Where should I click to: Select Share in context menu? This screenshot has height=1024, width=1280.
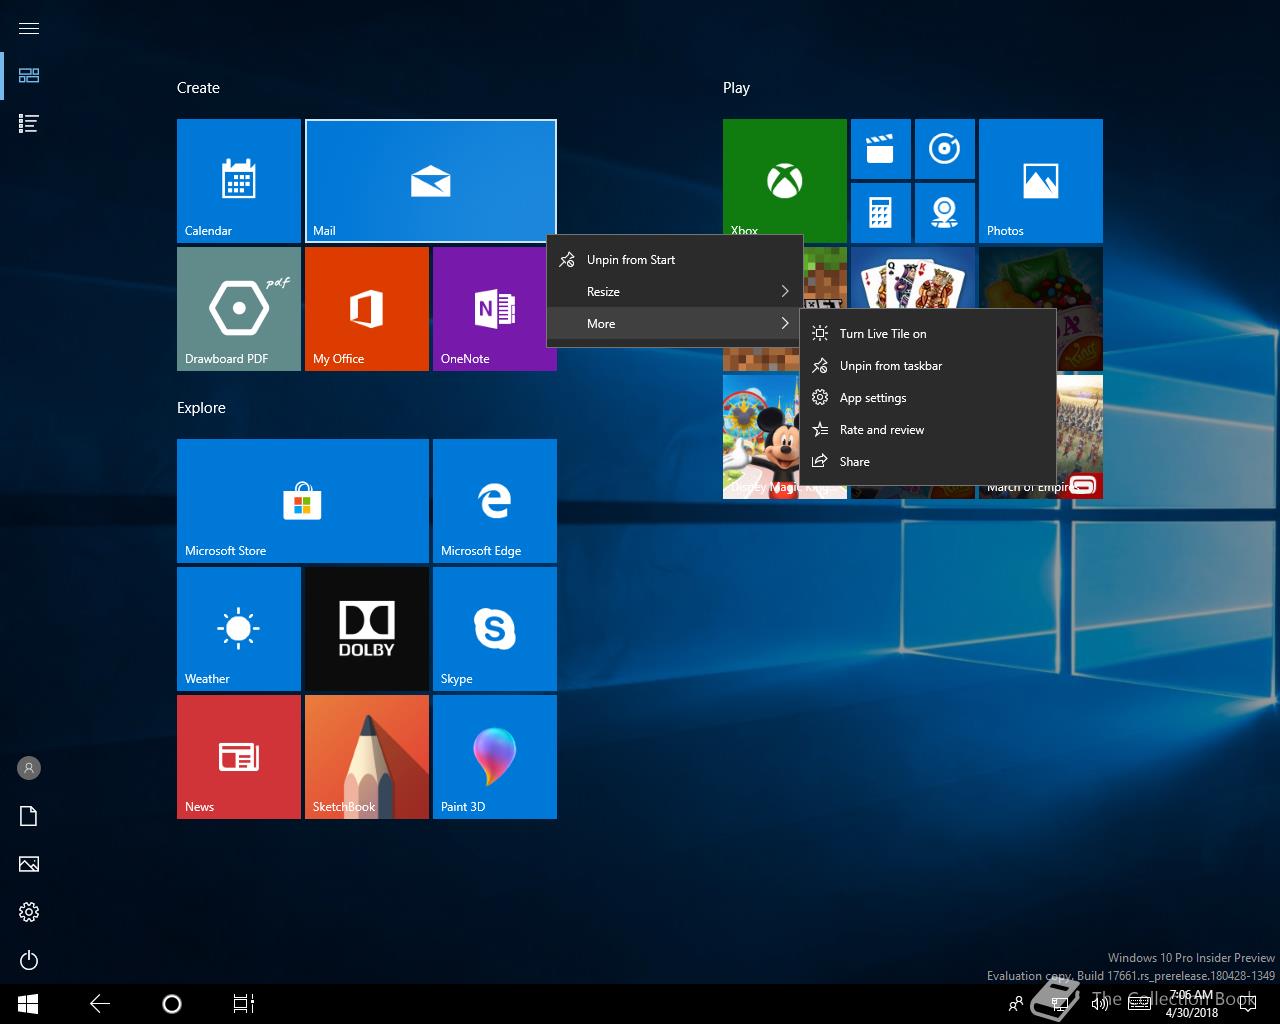click(x=928, y=462)
